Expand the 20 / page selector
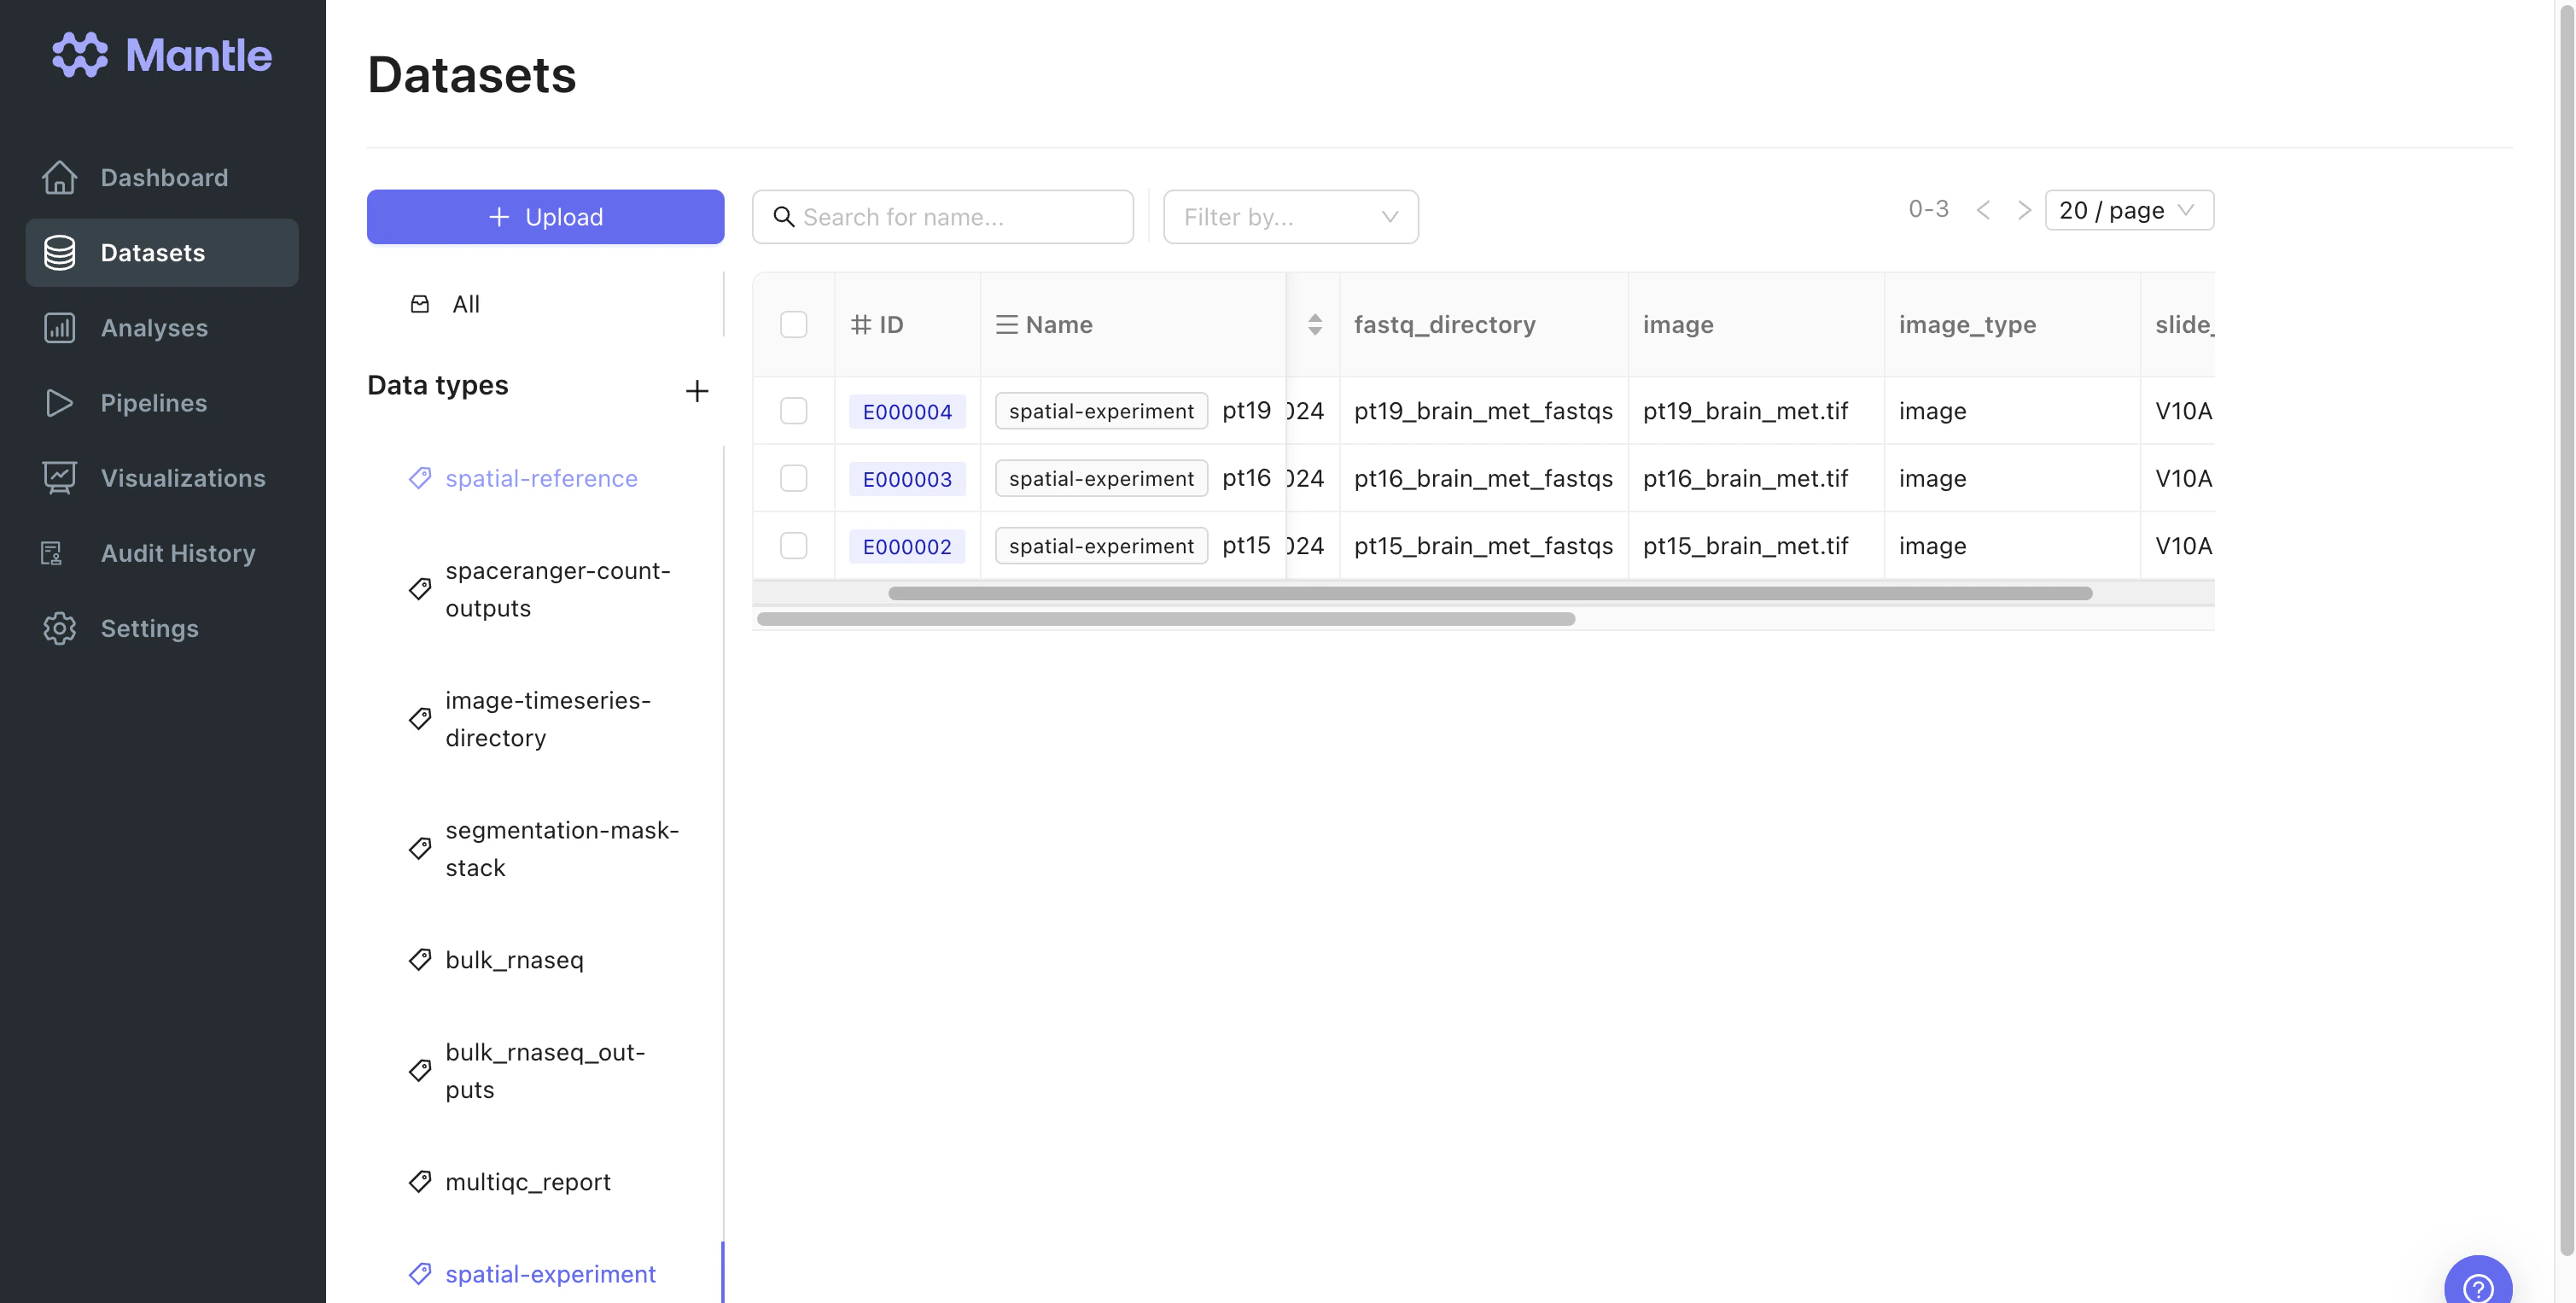This screenshot has height=1303, width=2576. (2128, 210)
